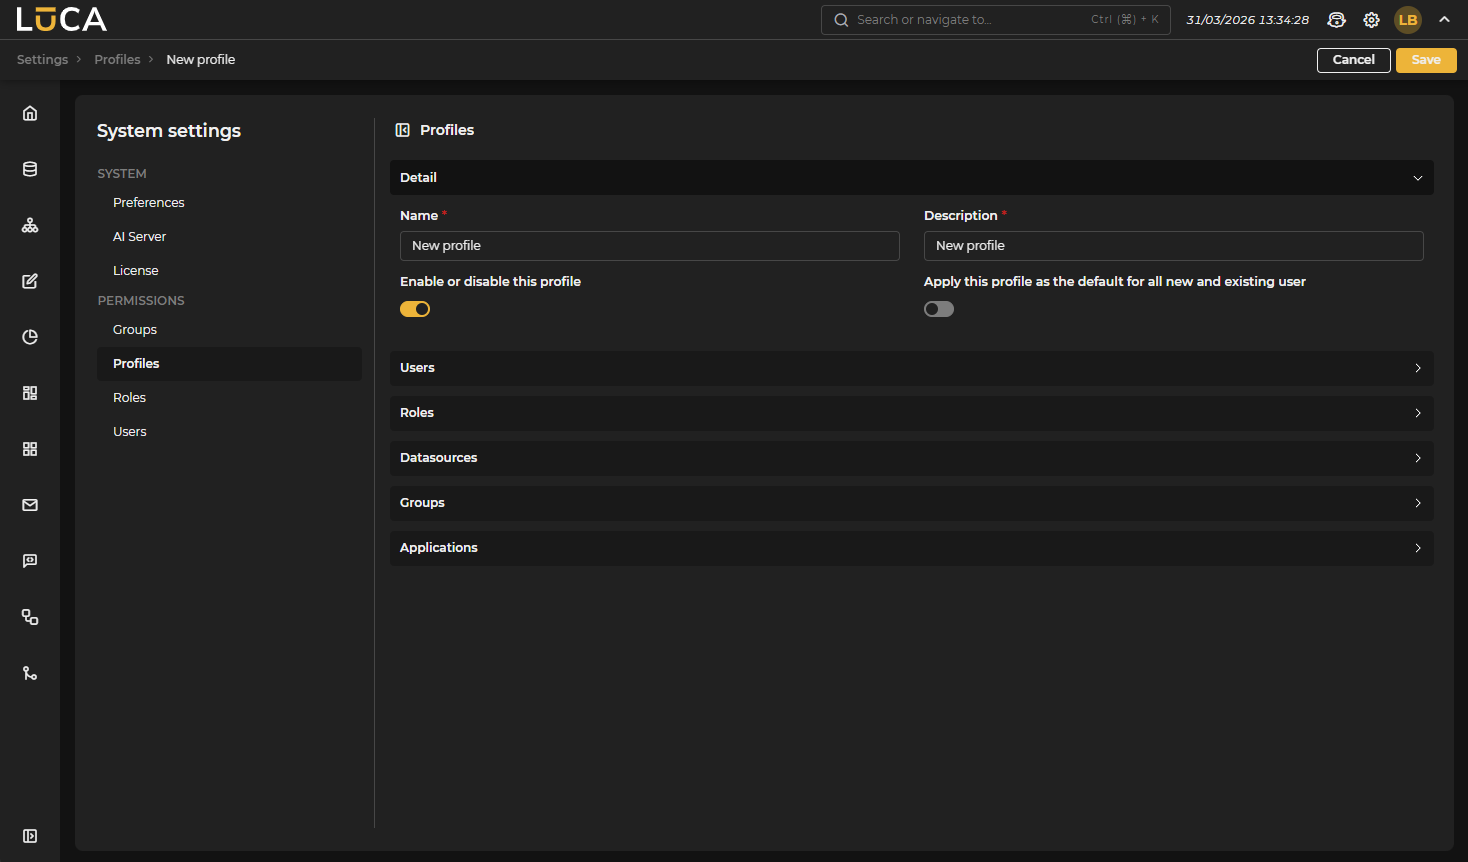Open the home icon in sidebar

click(x=30, y=113)
